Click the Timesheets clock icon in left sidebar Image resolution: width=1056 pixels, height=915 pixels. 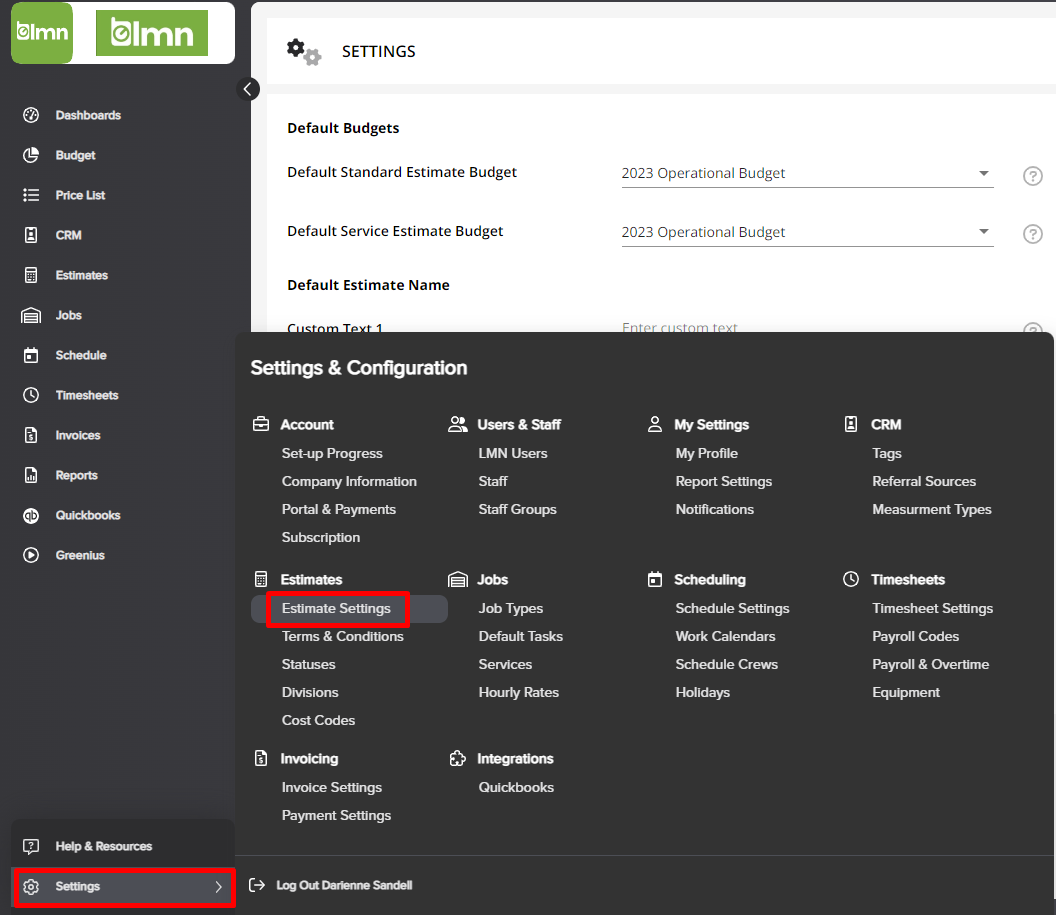(x=31, y=395)
